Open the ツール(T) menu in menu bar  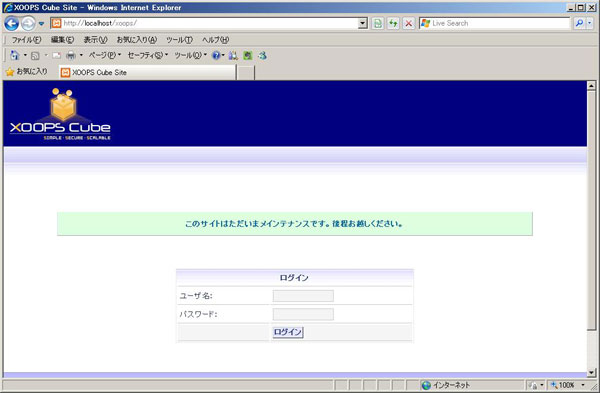pos(179,40)
